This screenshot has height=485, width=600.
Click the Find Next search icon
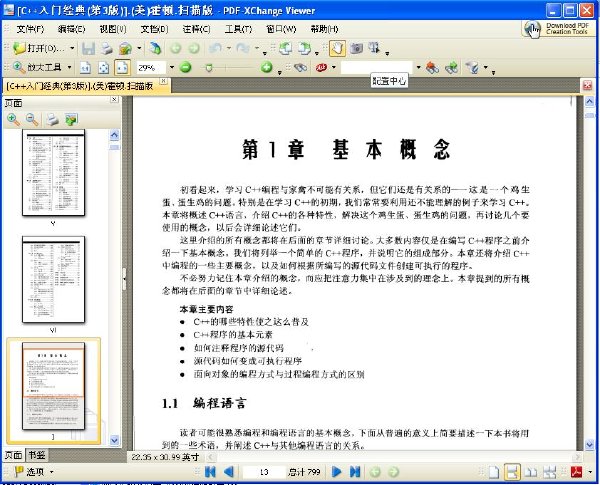[x=452, y=67]
